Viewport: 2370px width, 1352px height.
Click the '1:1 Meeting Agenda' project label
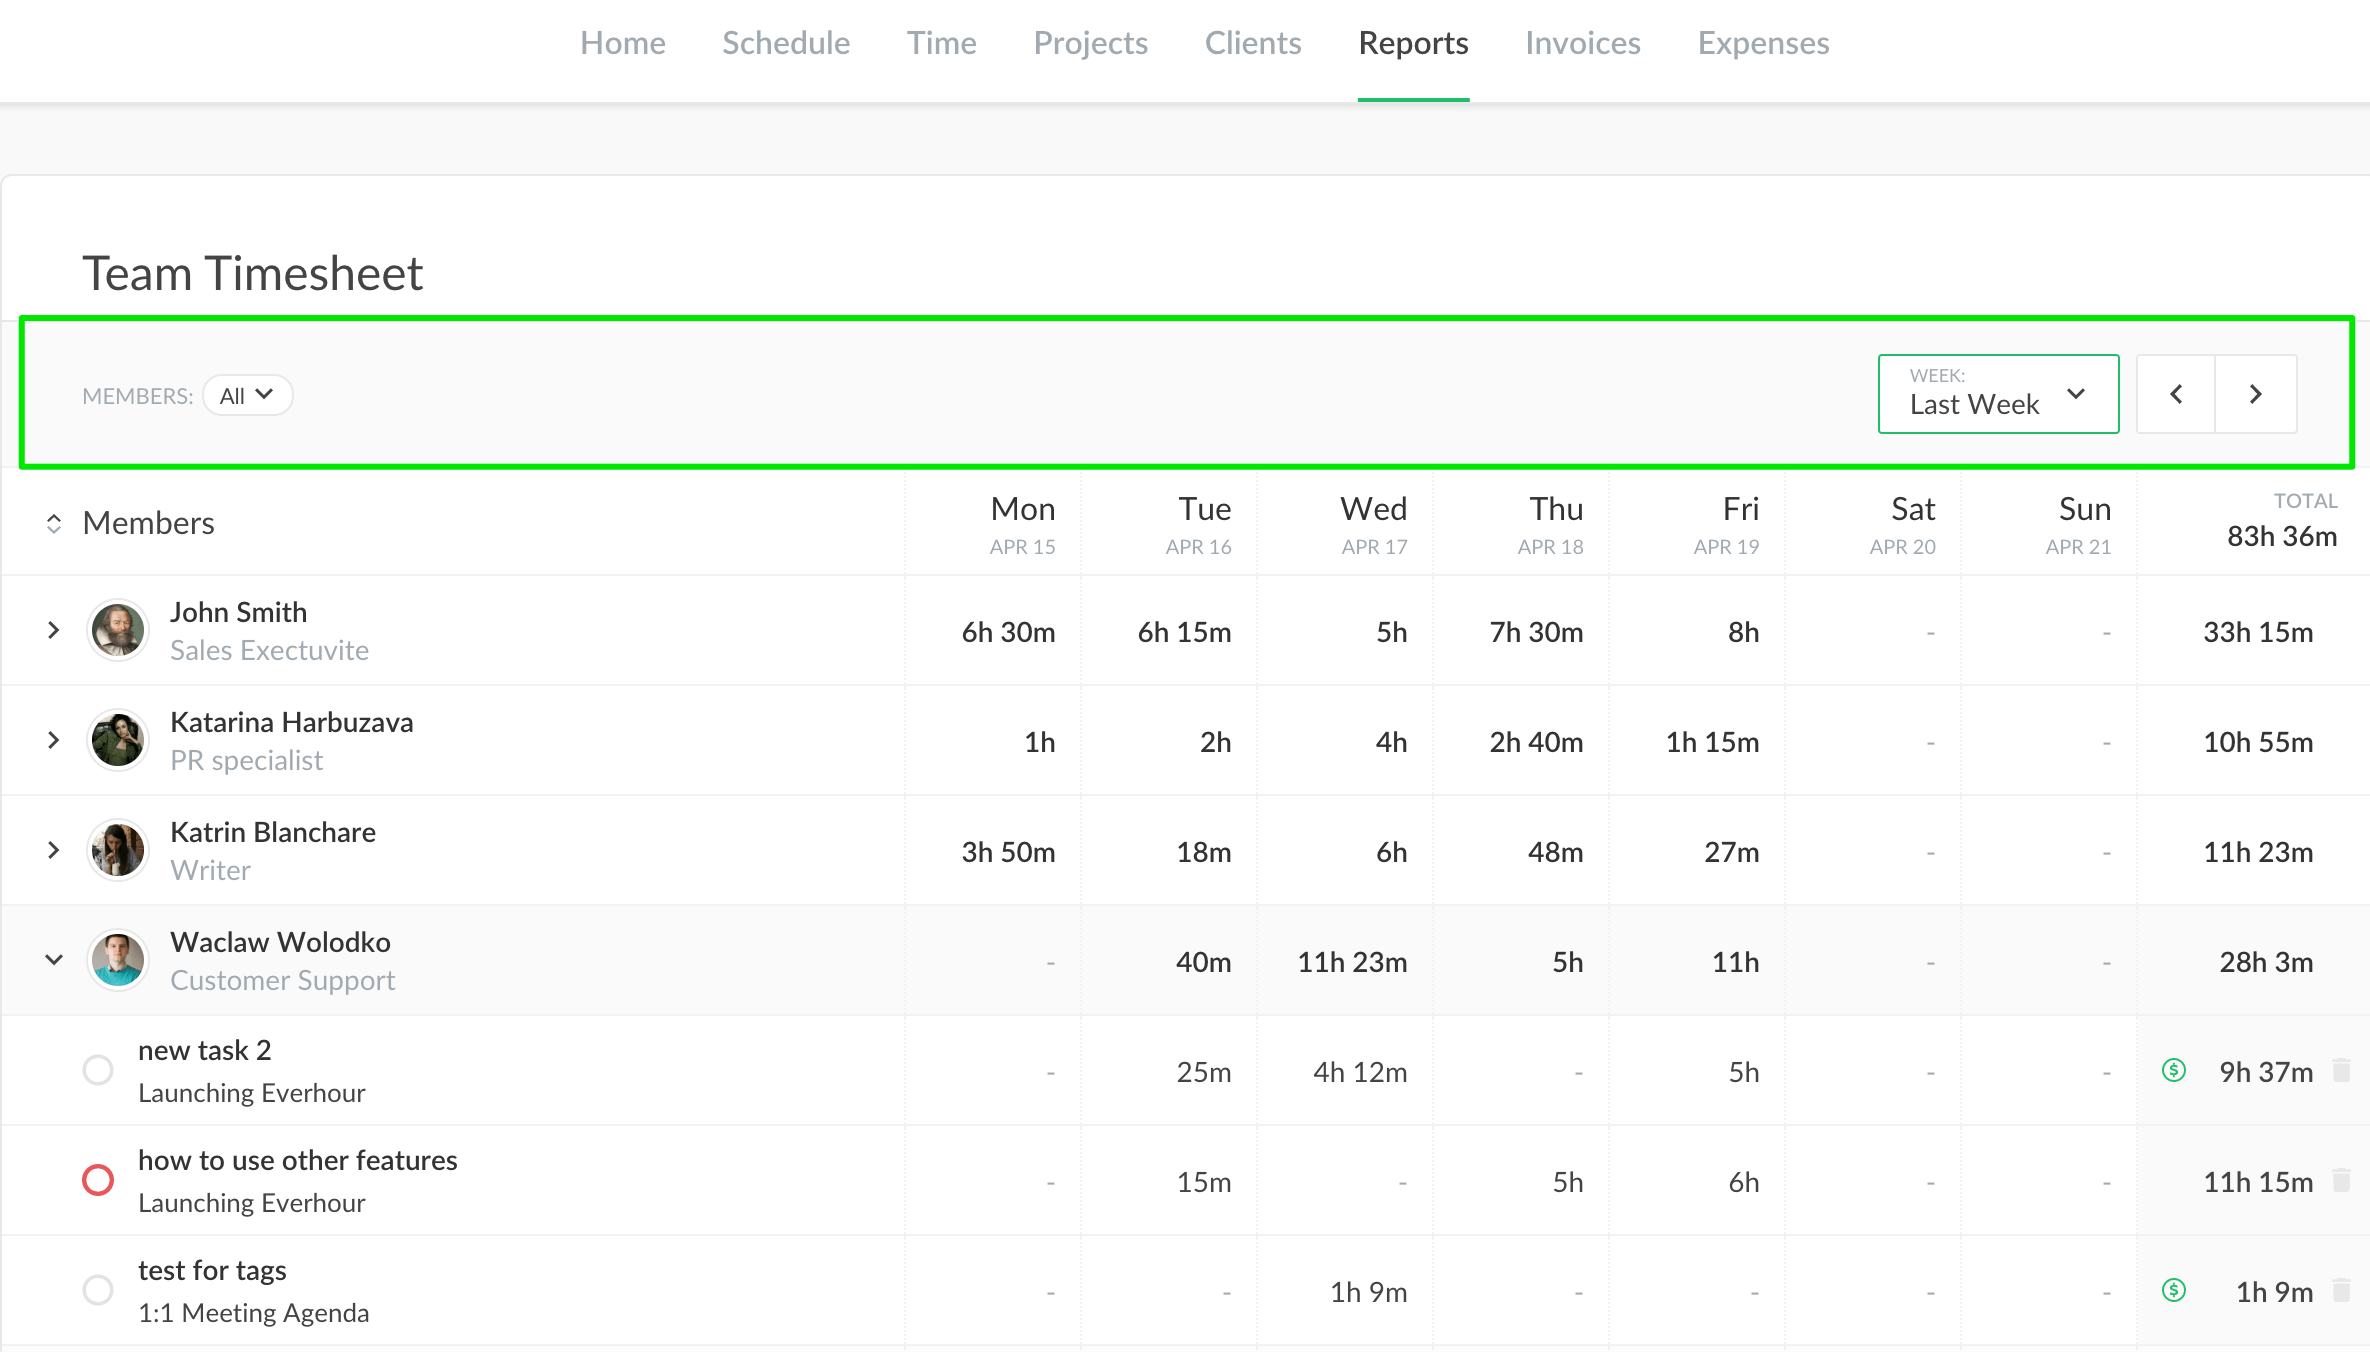click(x=254, y=1313)
